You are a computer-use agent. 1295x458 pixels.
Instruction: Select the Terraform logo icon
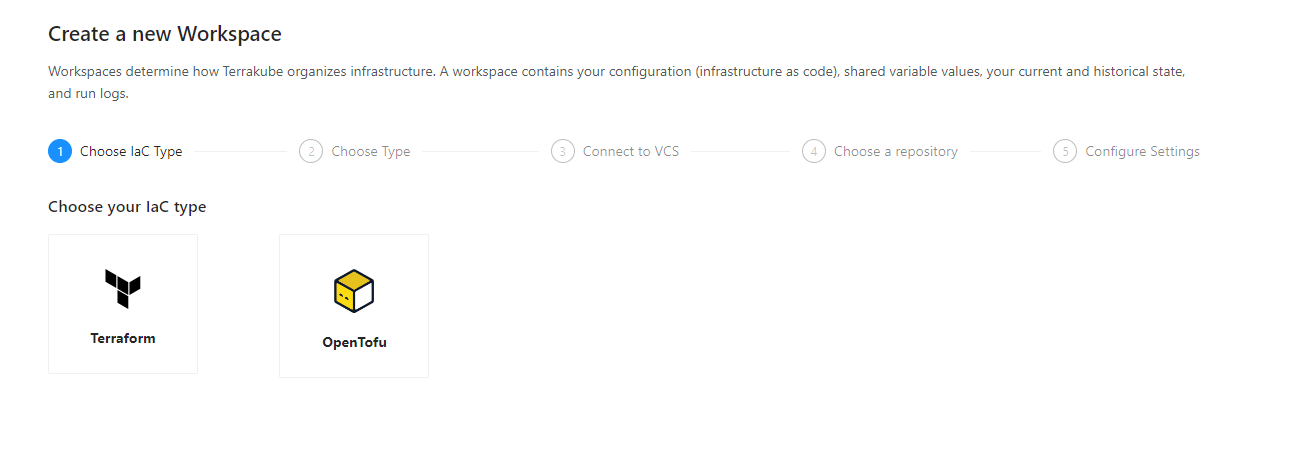tap(123, 288)
